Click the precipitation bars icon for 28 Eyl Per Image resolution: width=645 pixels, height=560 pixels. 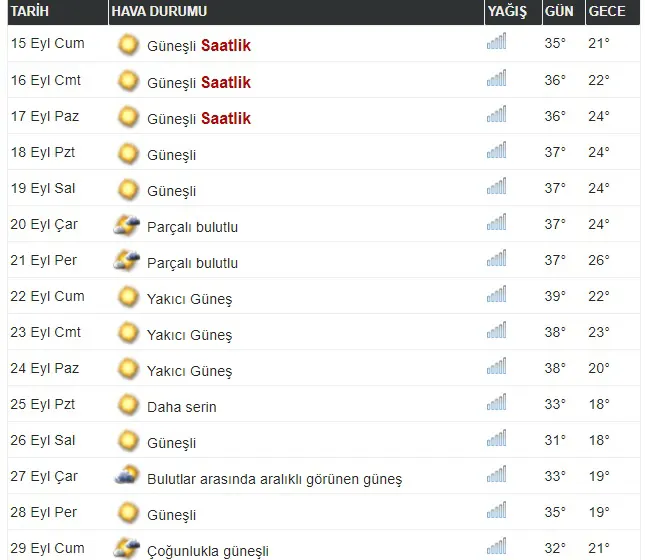click(496, 513)
